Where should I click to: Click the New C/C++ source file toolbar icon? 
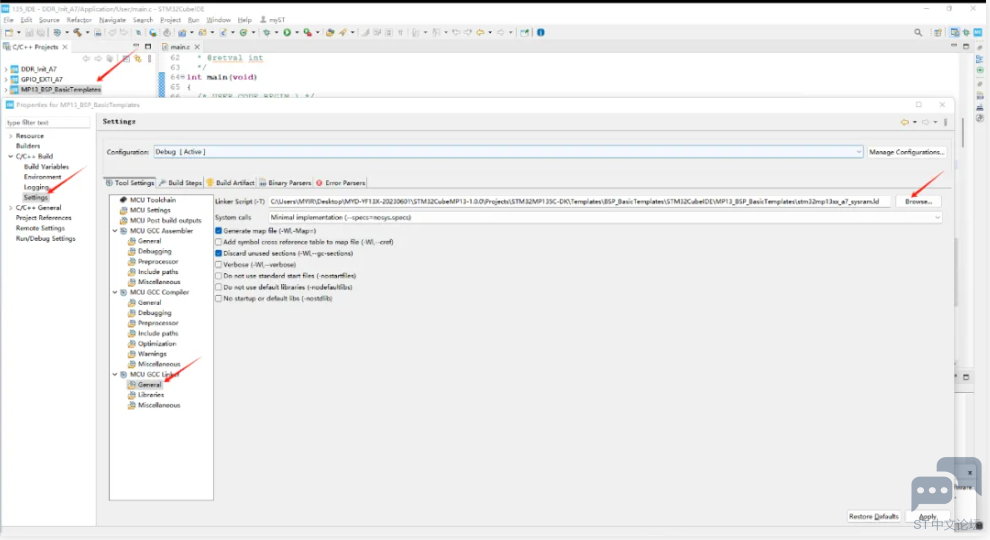tap(224, 32)
